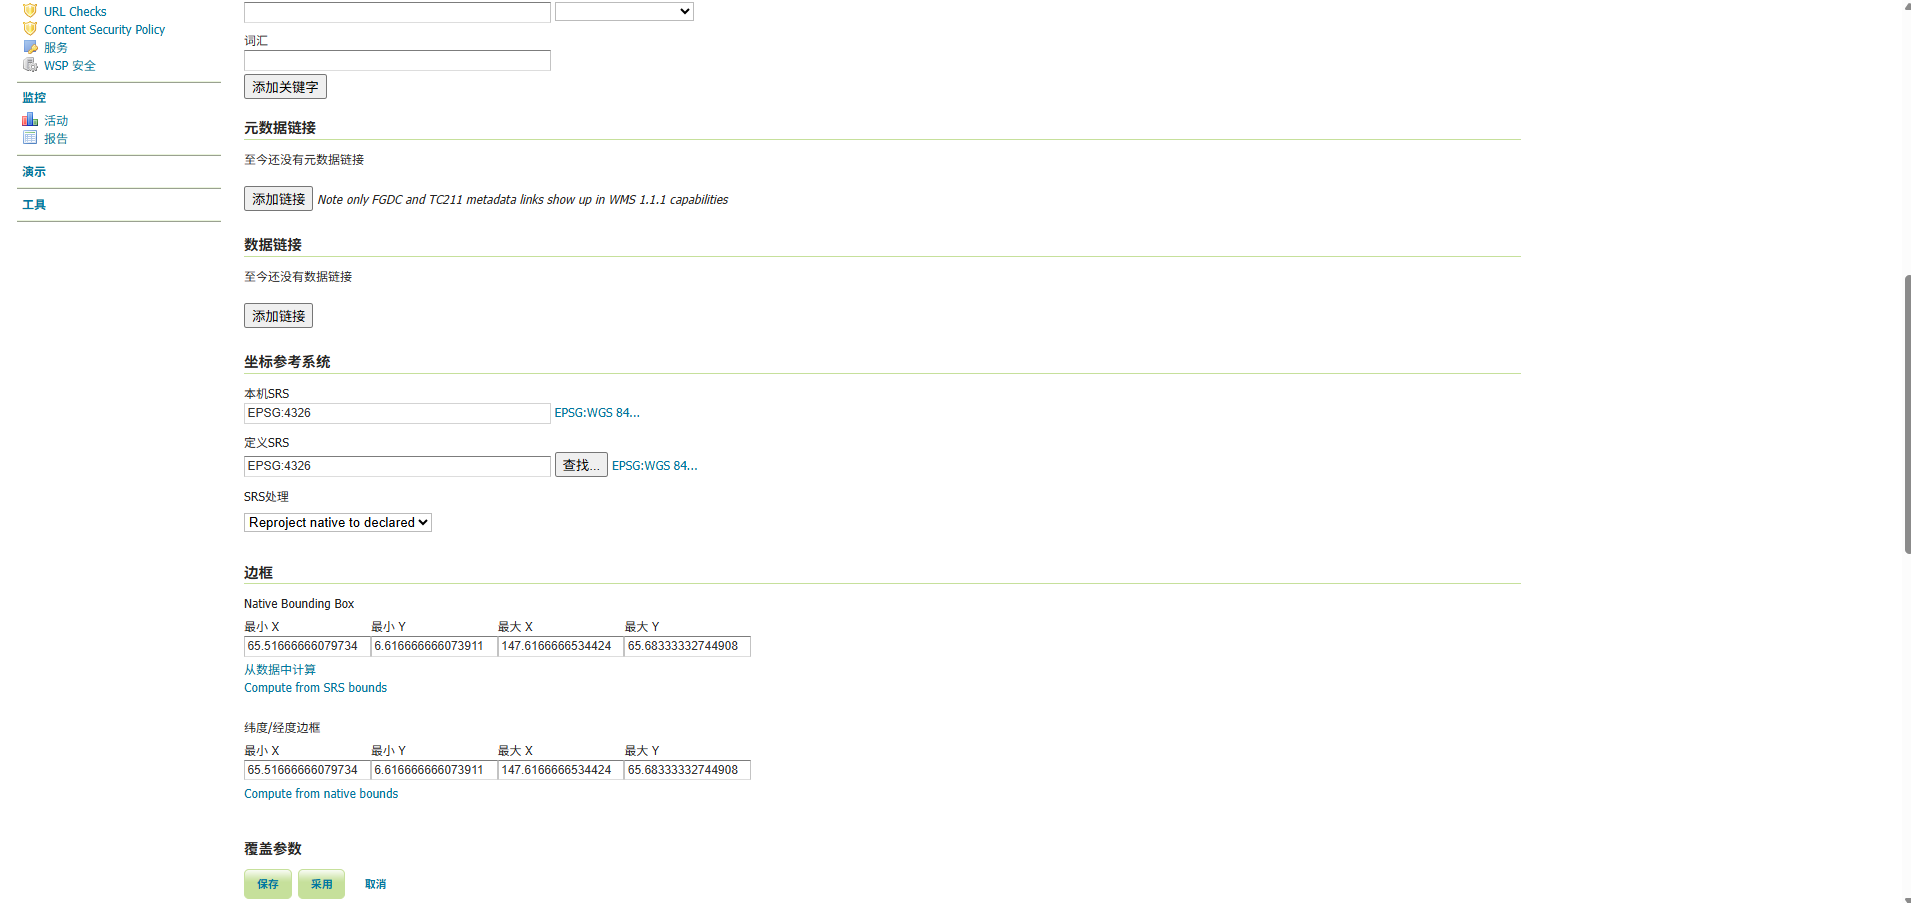The image size is (1911, 903).
Task: Expand choices in the Reproject native to declared combobox
Action: 337,522
